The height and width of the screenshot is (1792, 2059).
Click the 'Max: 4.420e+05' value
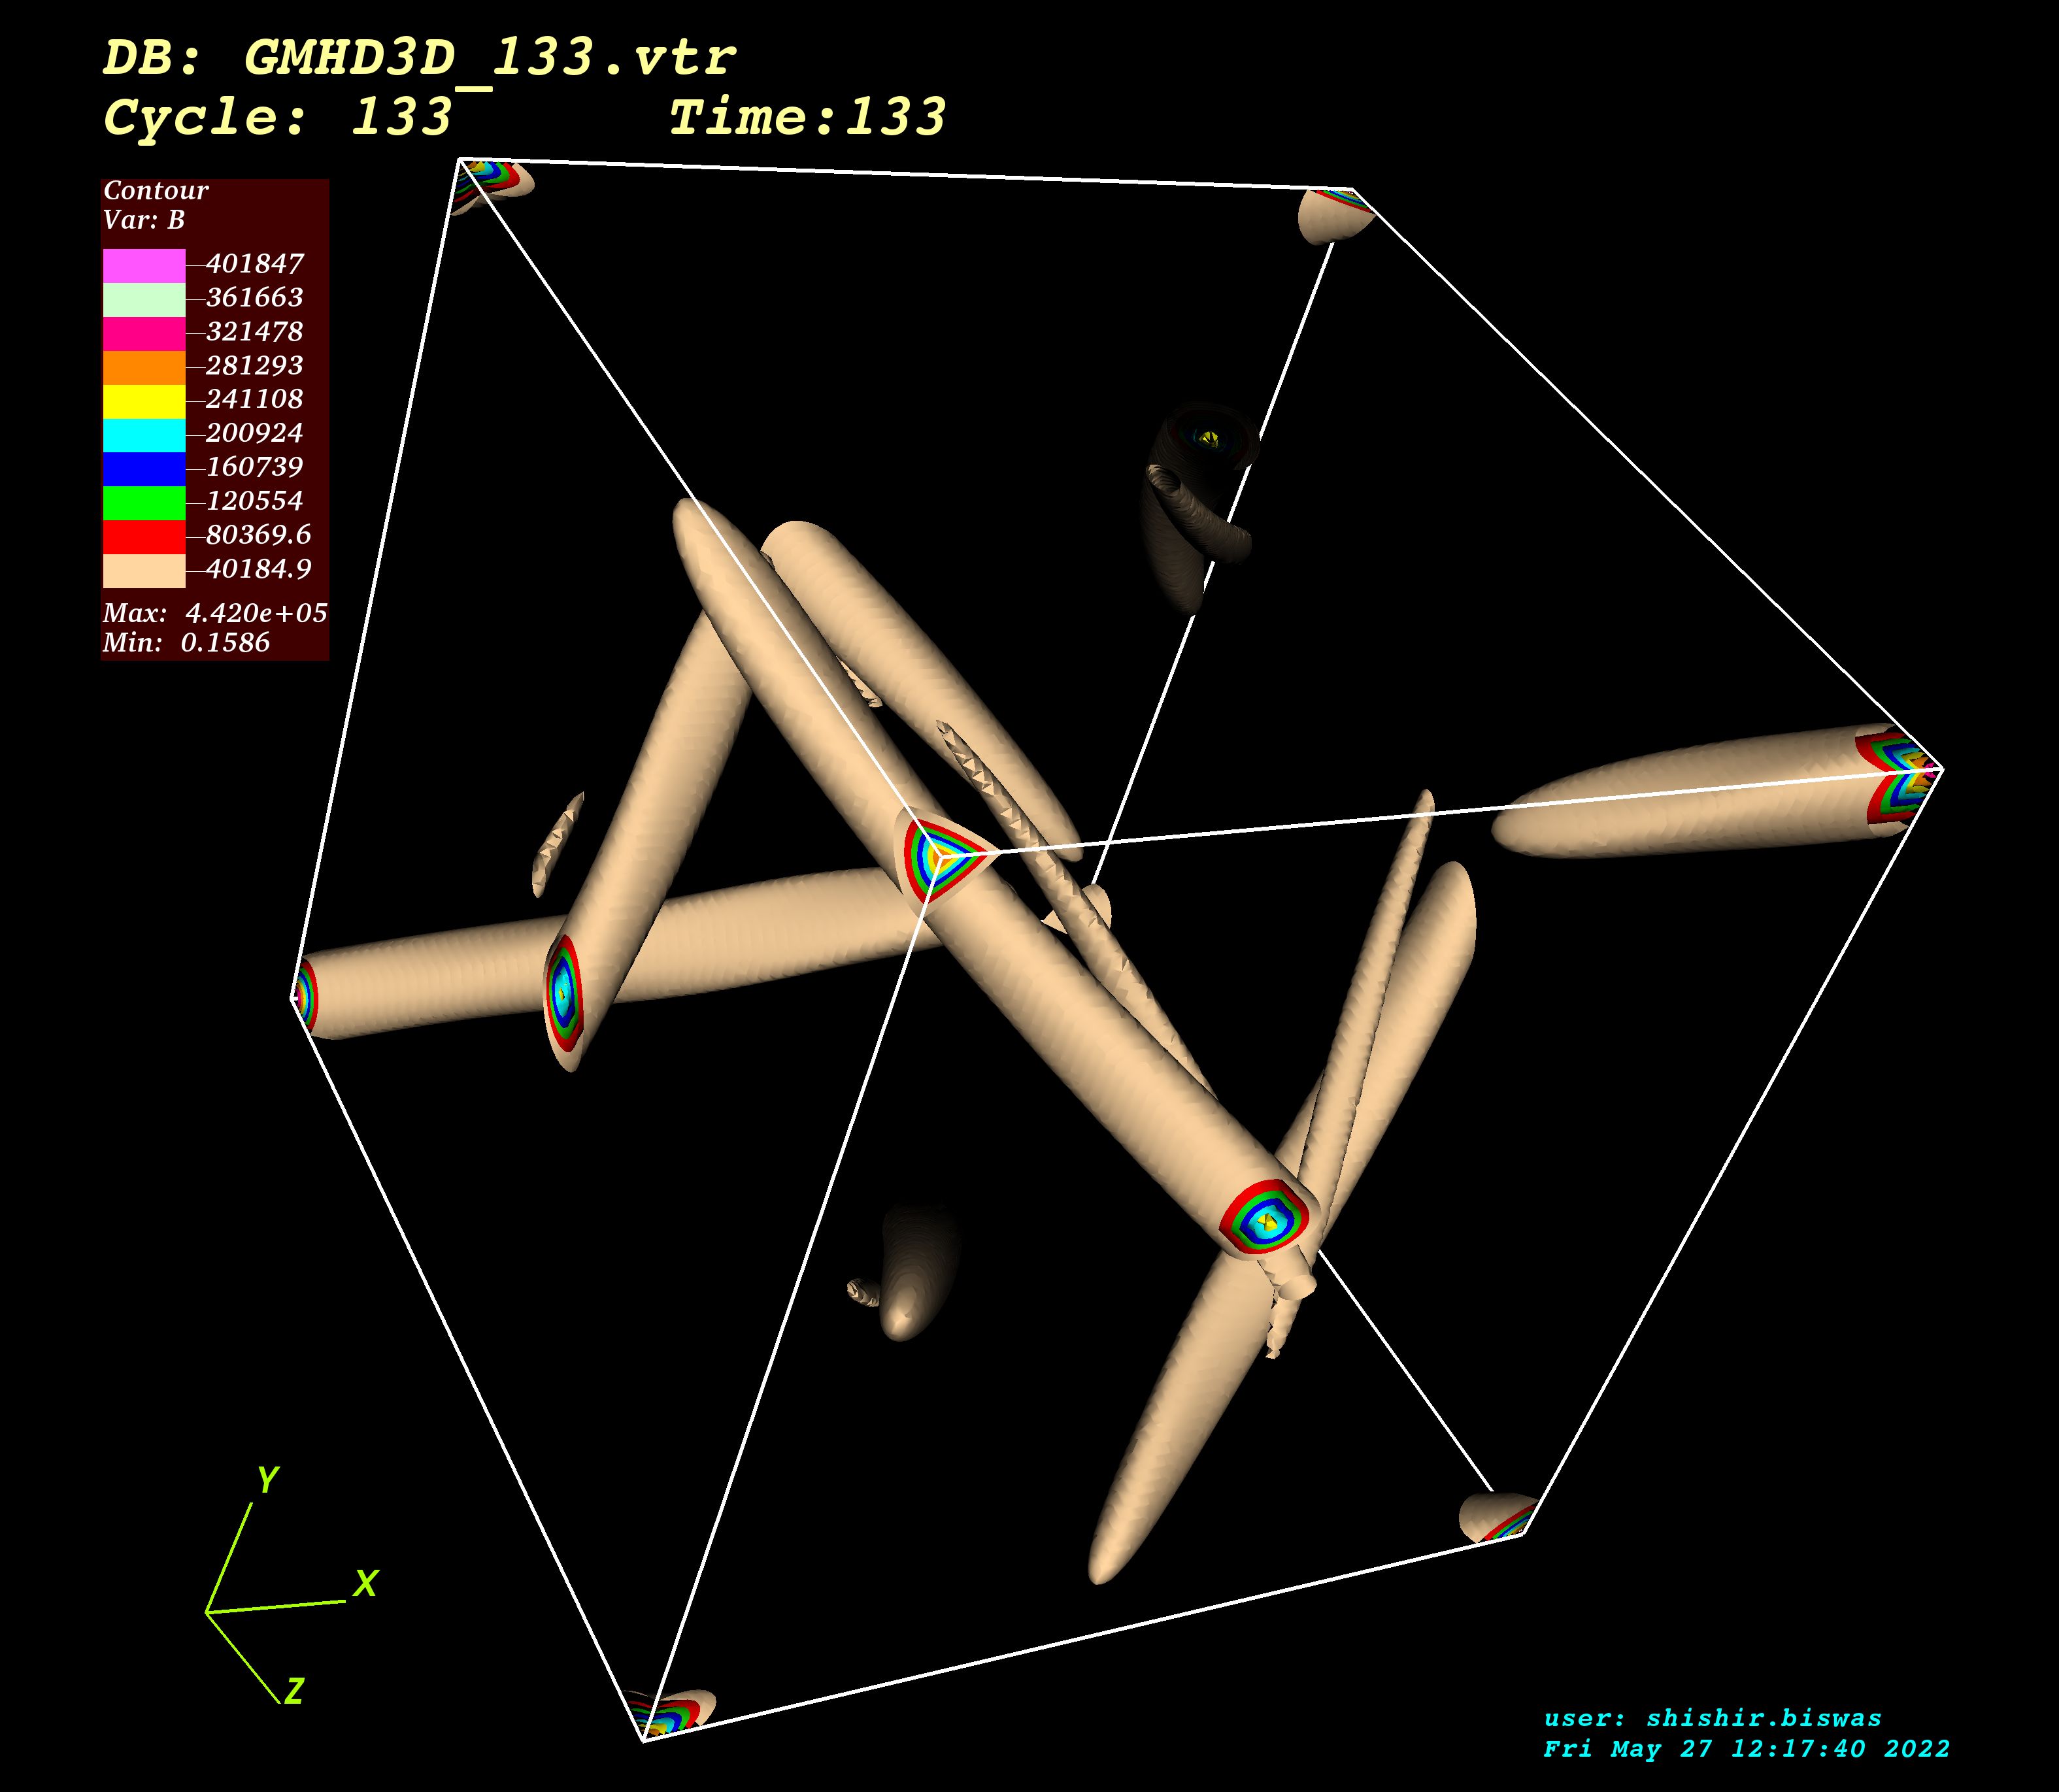[x=215, y=613]
